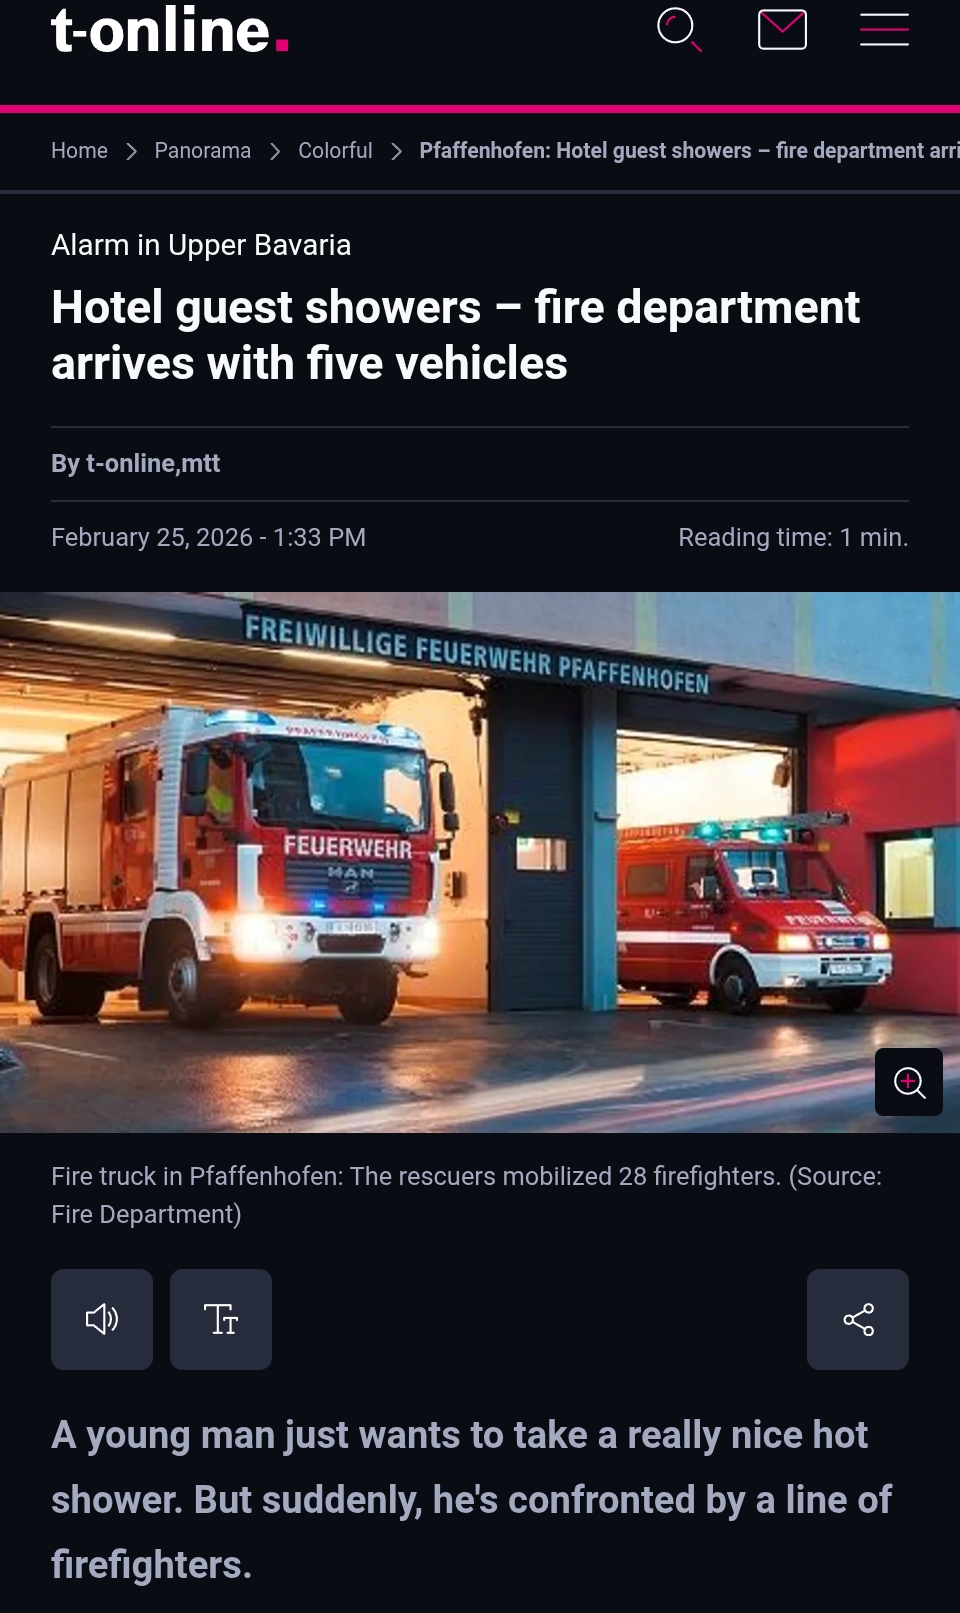Enlarge the fire truck photo with zoom icon

[908, 1082]
